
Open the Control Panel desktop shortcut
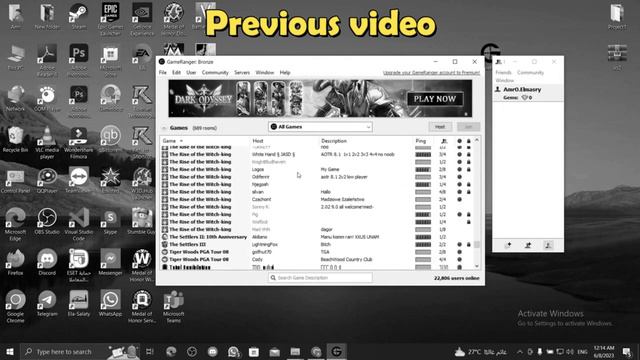point(16,181)
